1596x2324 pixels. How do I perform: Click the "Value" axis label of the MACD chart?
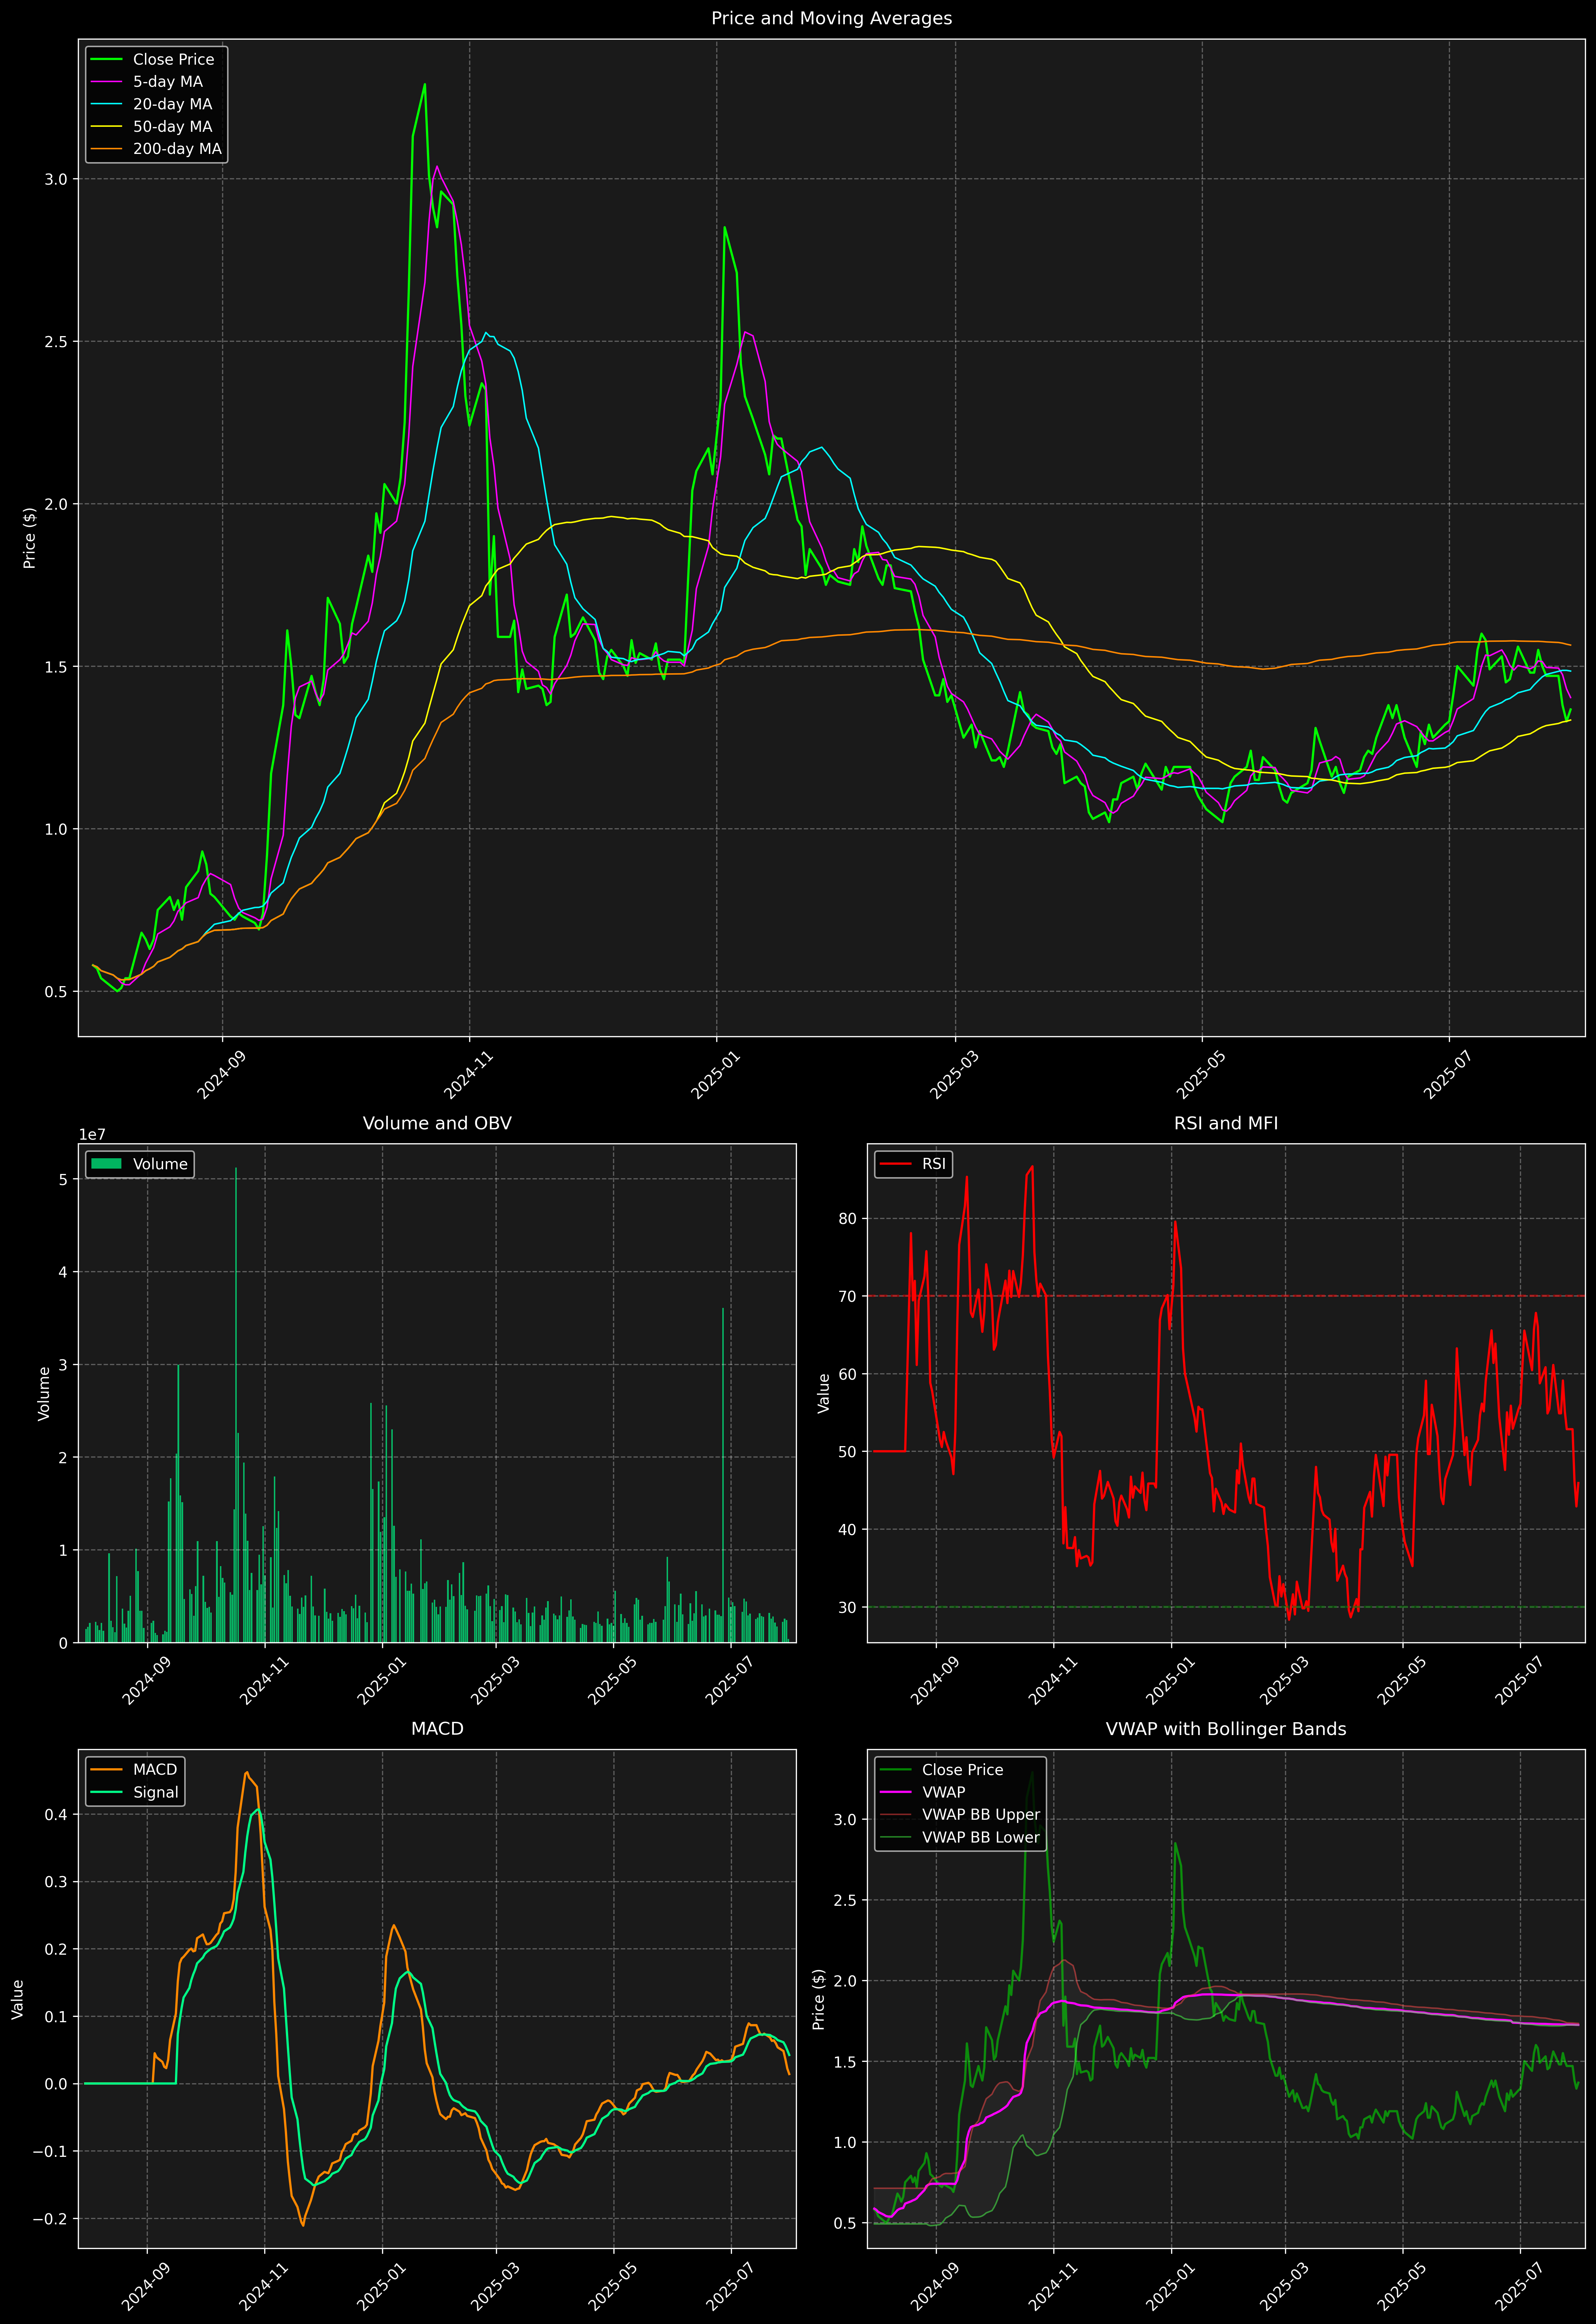(x=18, y=1999)
